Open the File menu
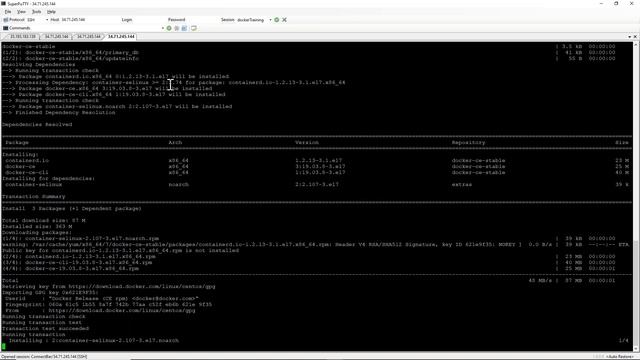640x360 pixels. pyautogui.click(x=8, y=12)
